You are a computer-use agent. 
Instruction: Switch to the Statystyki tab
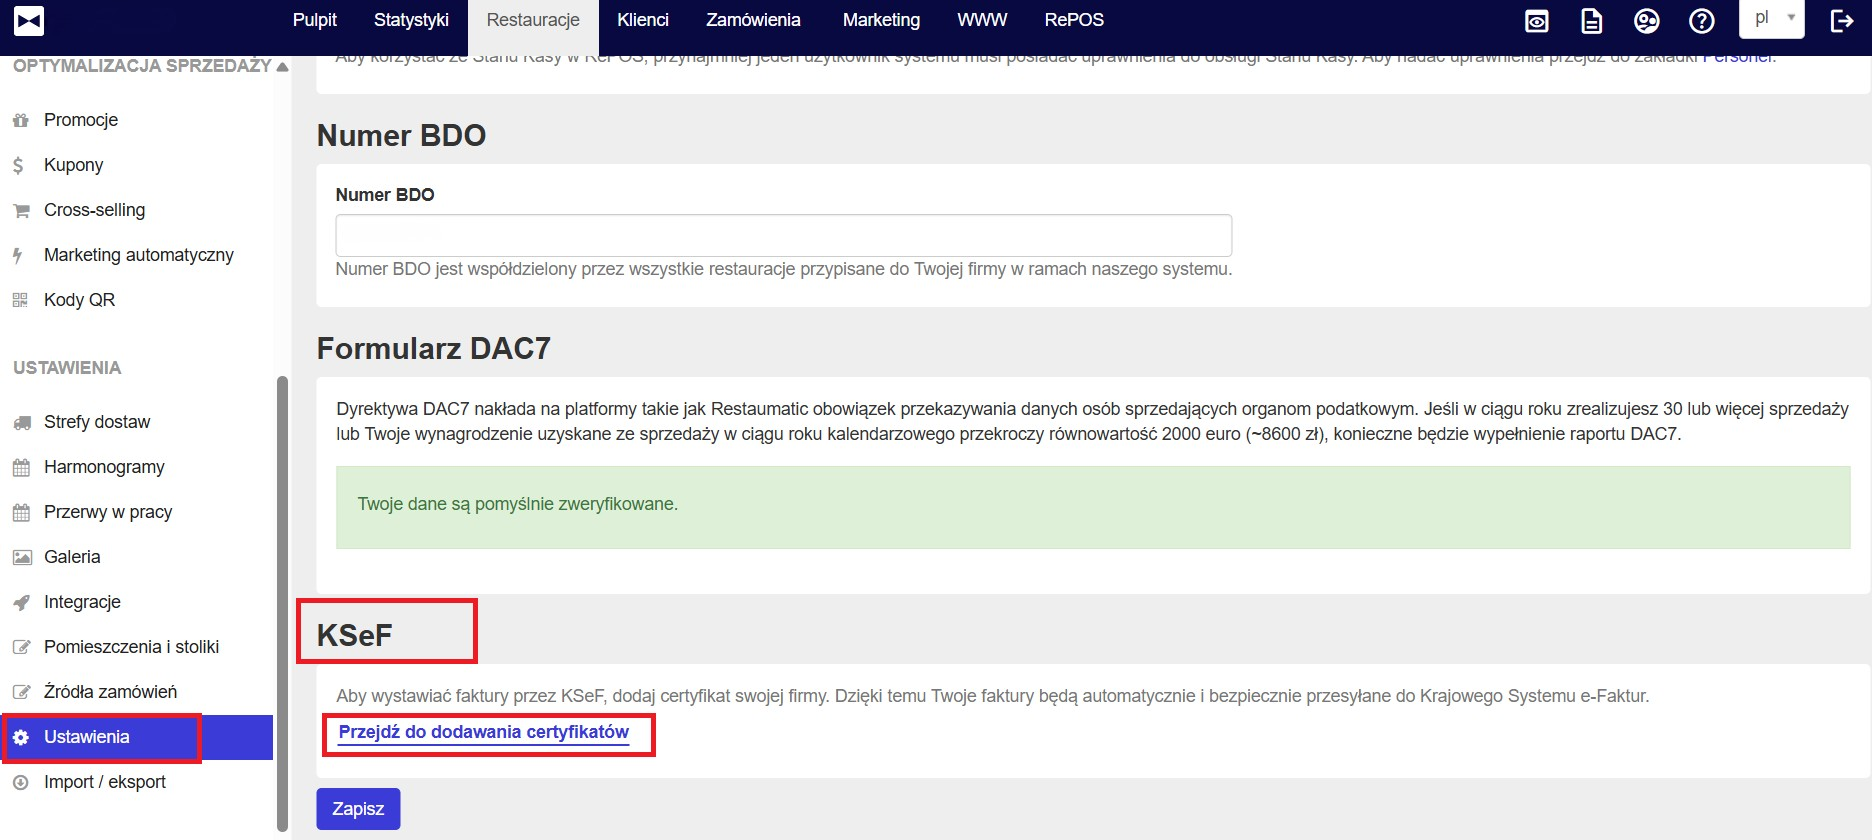coord(411,20)
